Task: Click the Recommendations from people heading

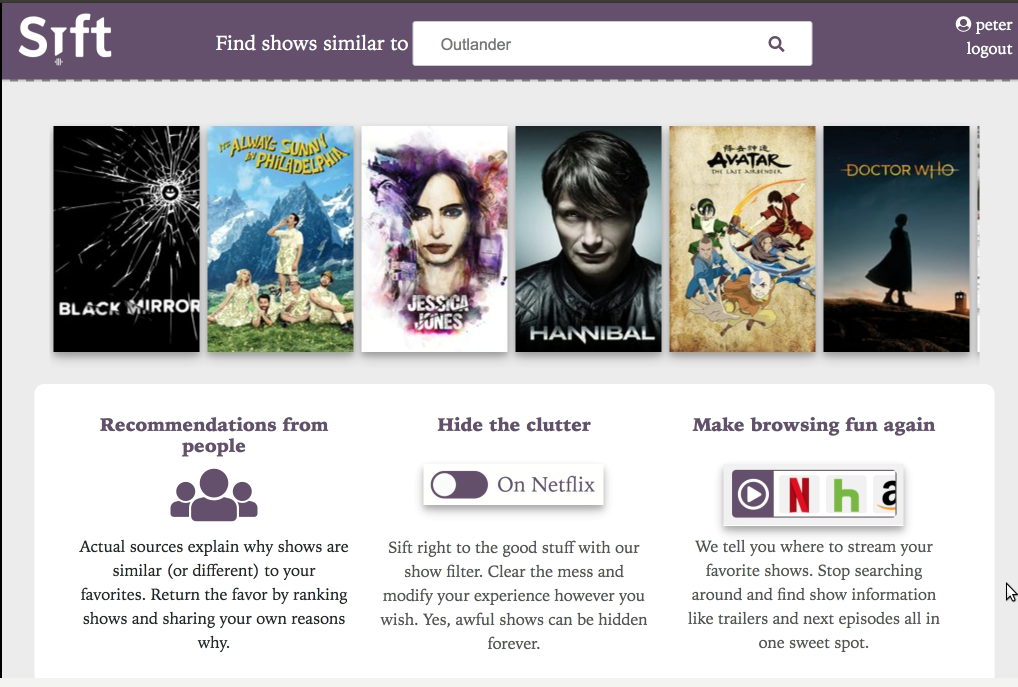Action: (x=214, y=435)
